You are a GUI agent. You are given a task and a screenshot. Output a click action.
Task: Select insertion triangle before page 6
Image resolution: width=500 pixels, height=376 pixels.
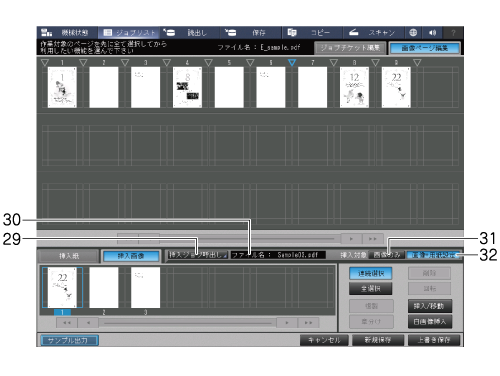click(x=250, y=62)
